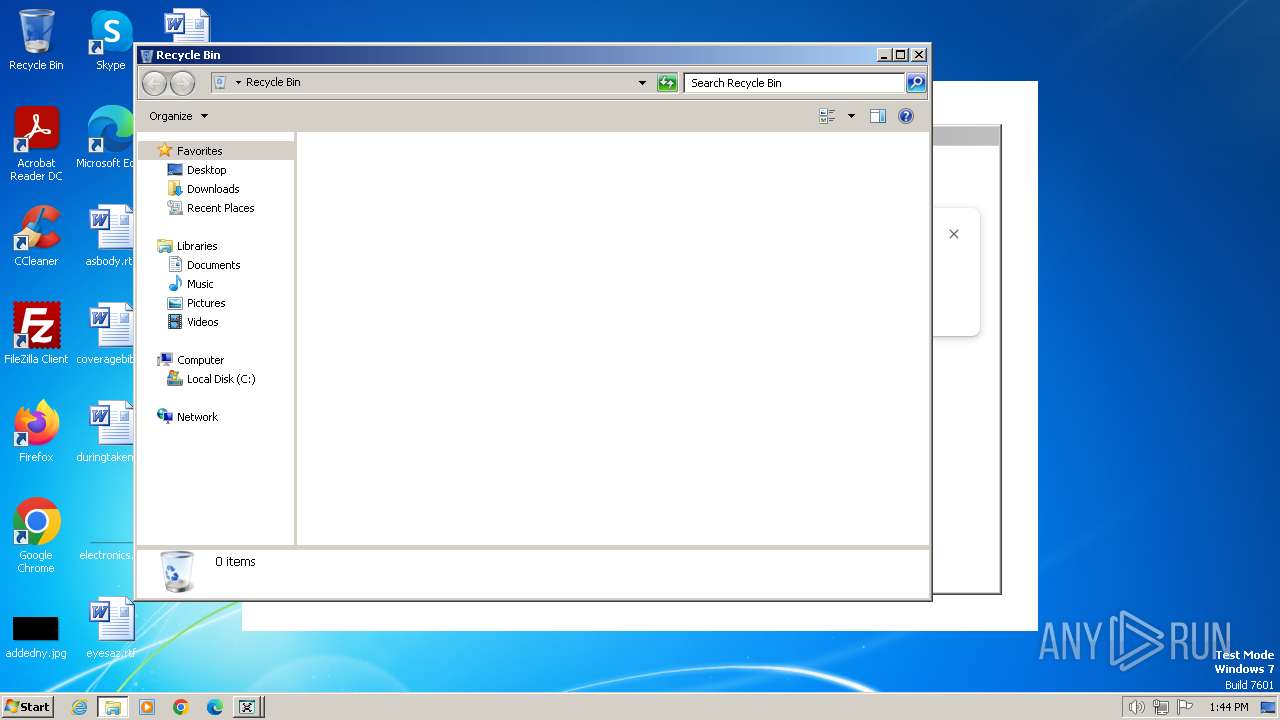Select Downloads under Favorites

(213, 189)
